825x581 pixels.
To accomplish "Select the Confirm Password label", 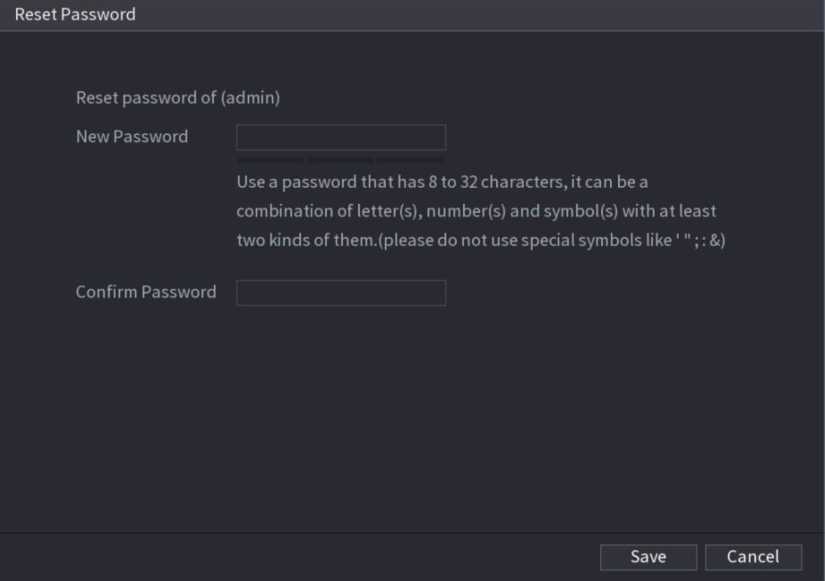I will tap(146, 292).
